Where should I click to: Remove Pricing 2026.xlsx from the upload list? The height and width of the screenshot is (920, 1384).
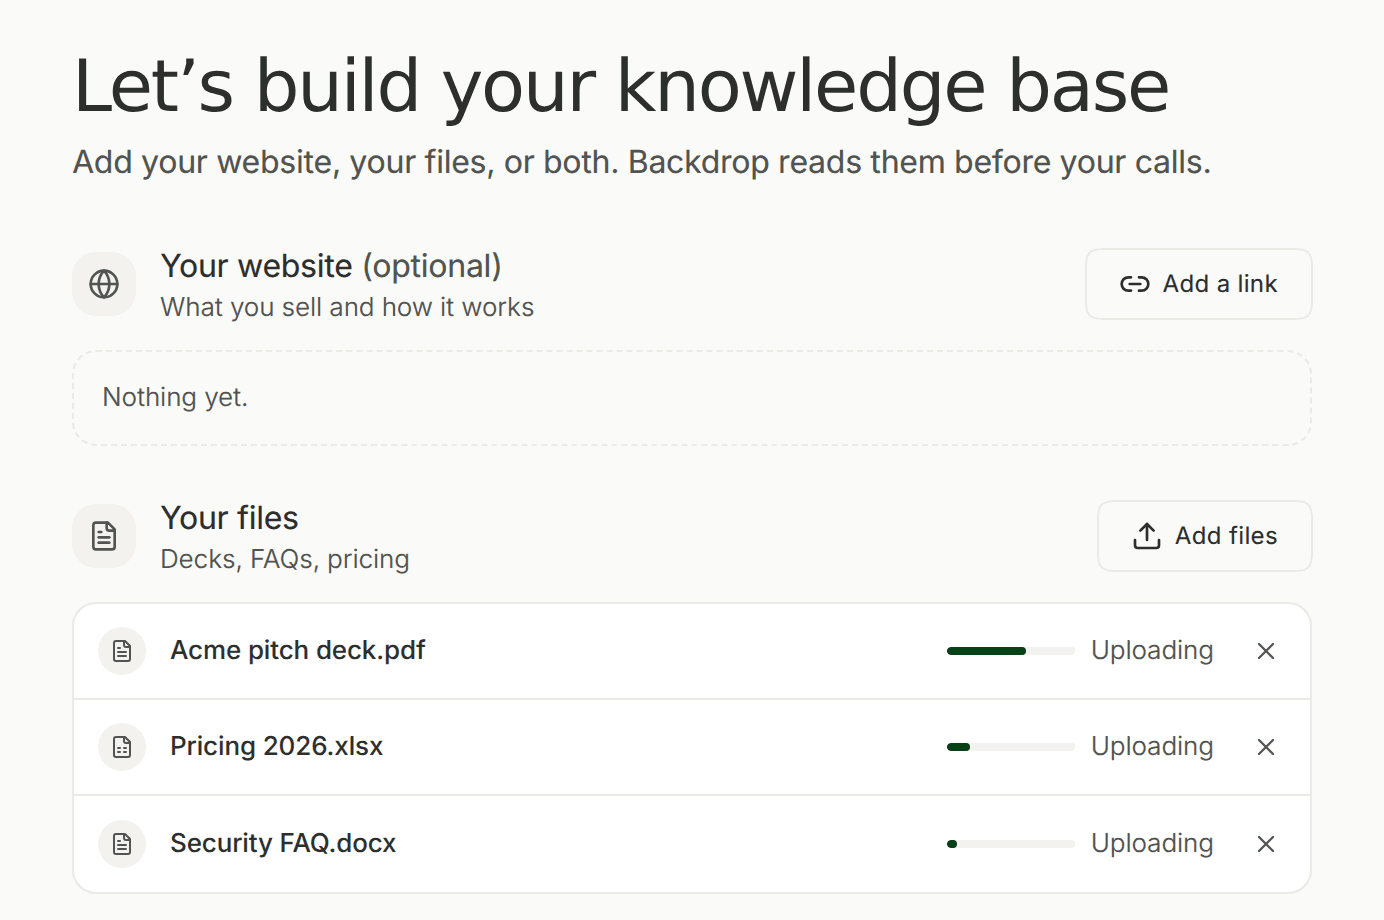tap(1266, 747)
